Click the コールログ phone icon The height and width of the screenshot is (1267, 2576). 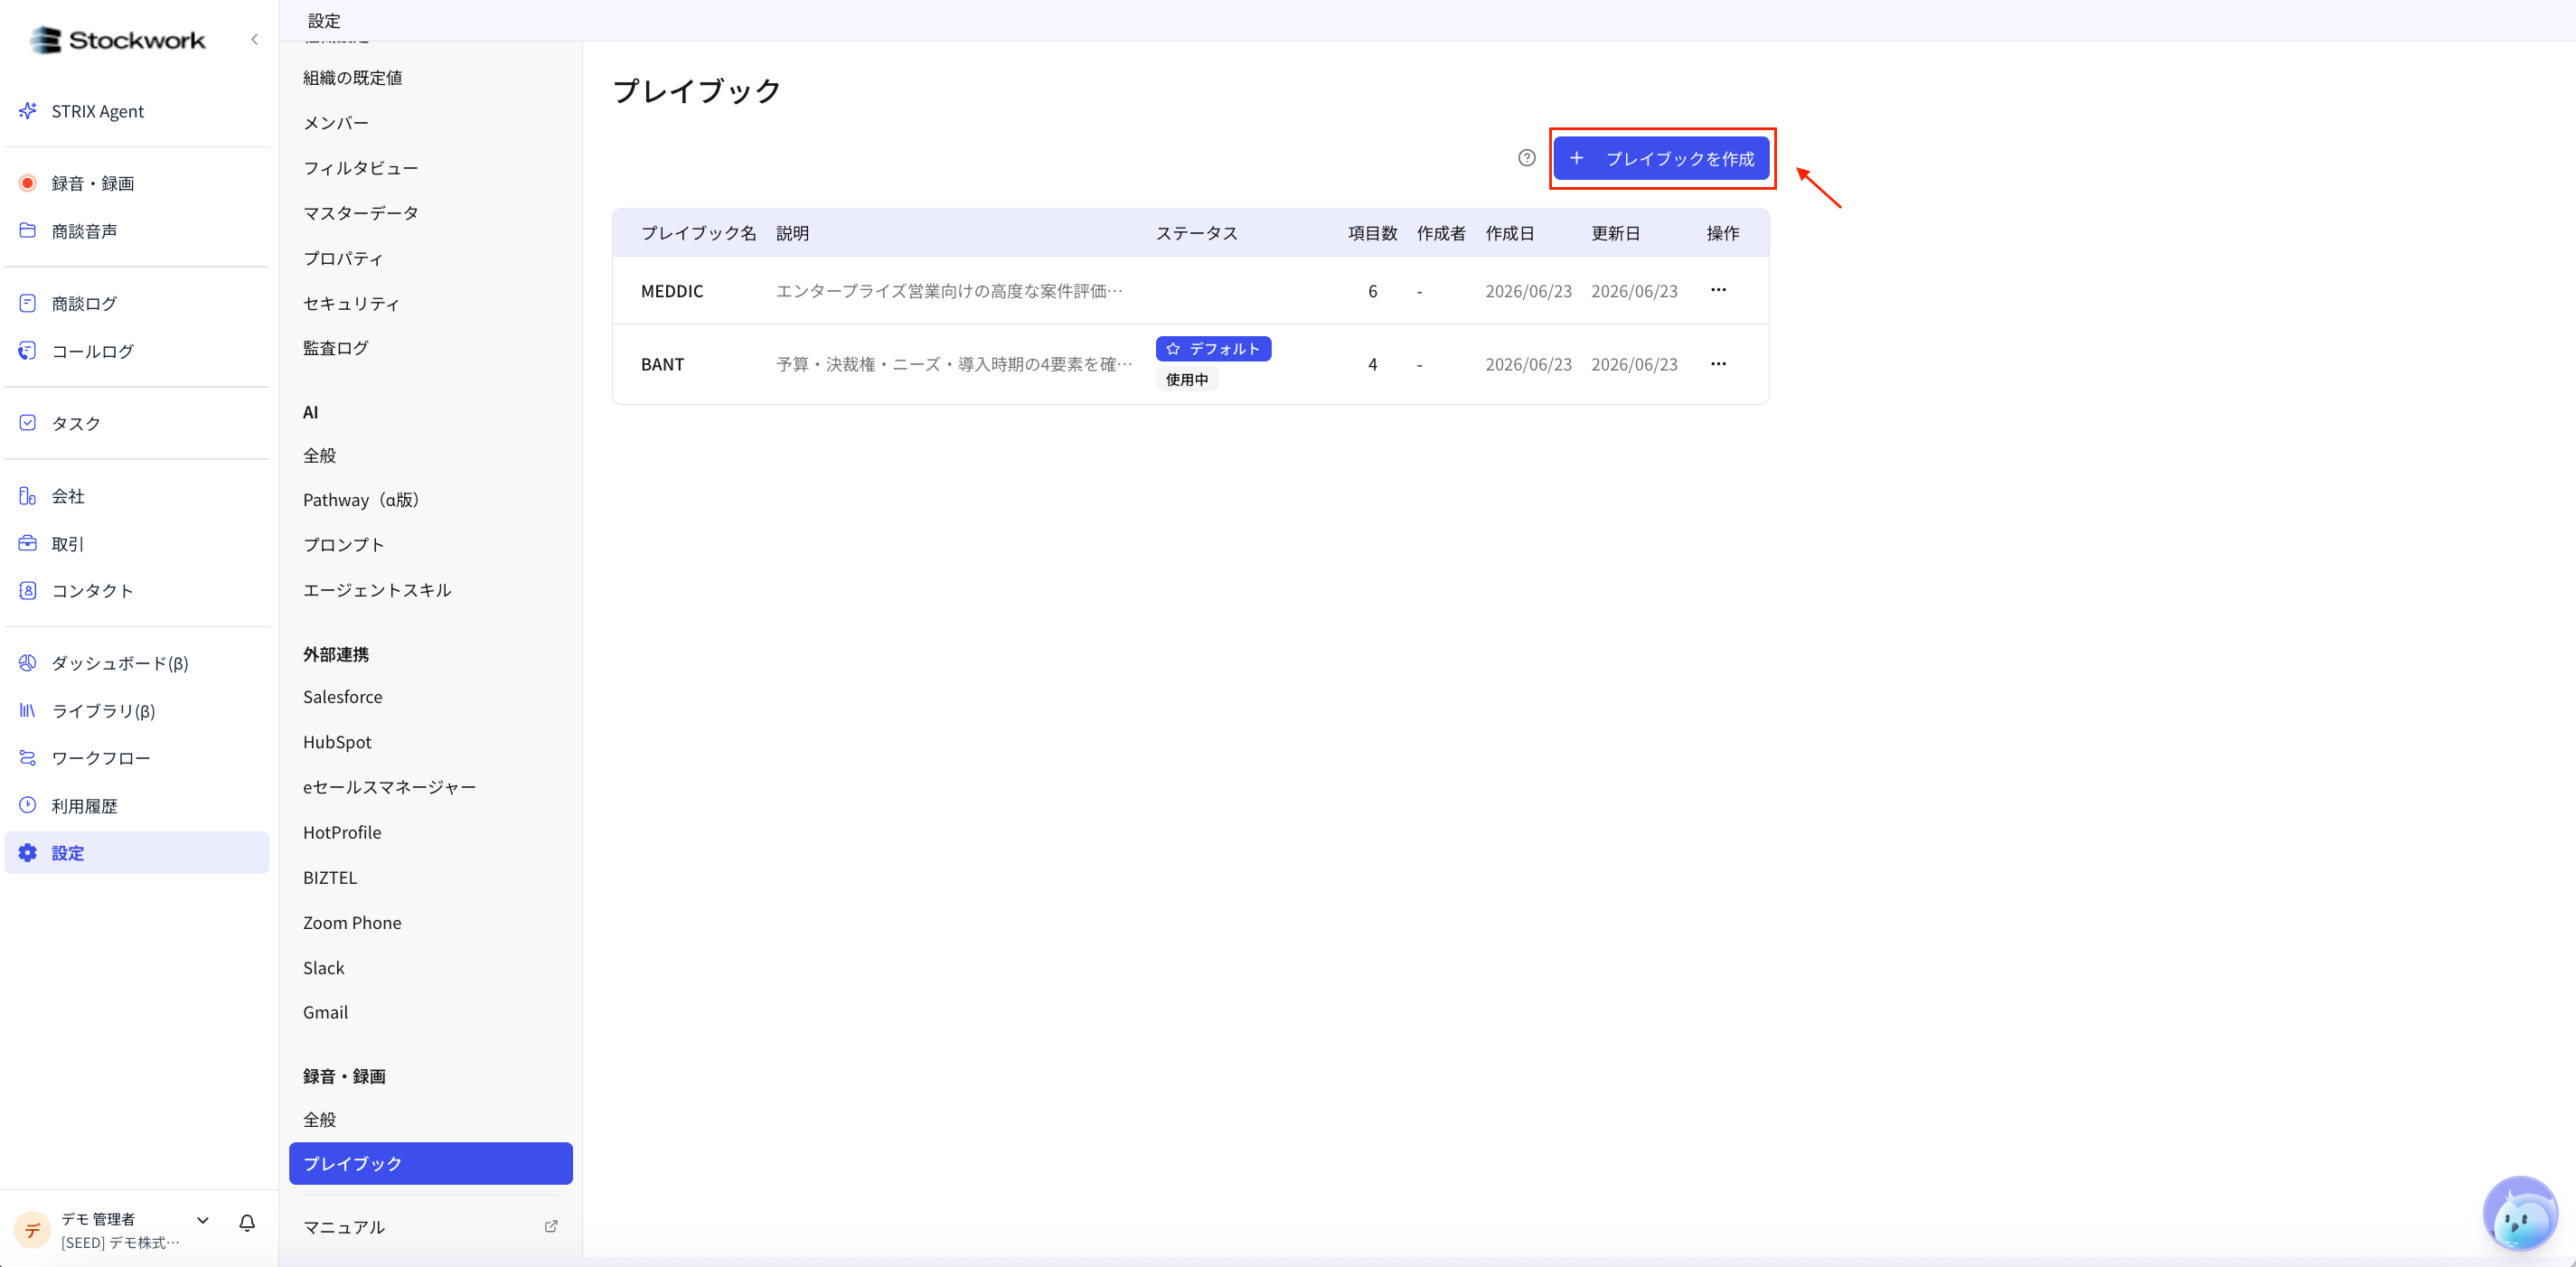click(28, 350)
